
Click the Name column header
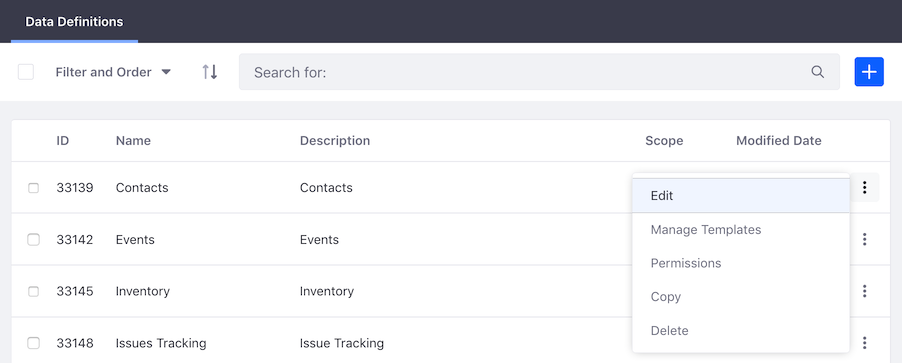(133, 140)
